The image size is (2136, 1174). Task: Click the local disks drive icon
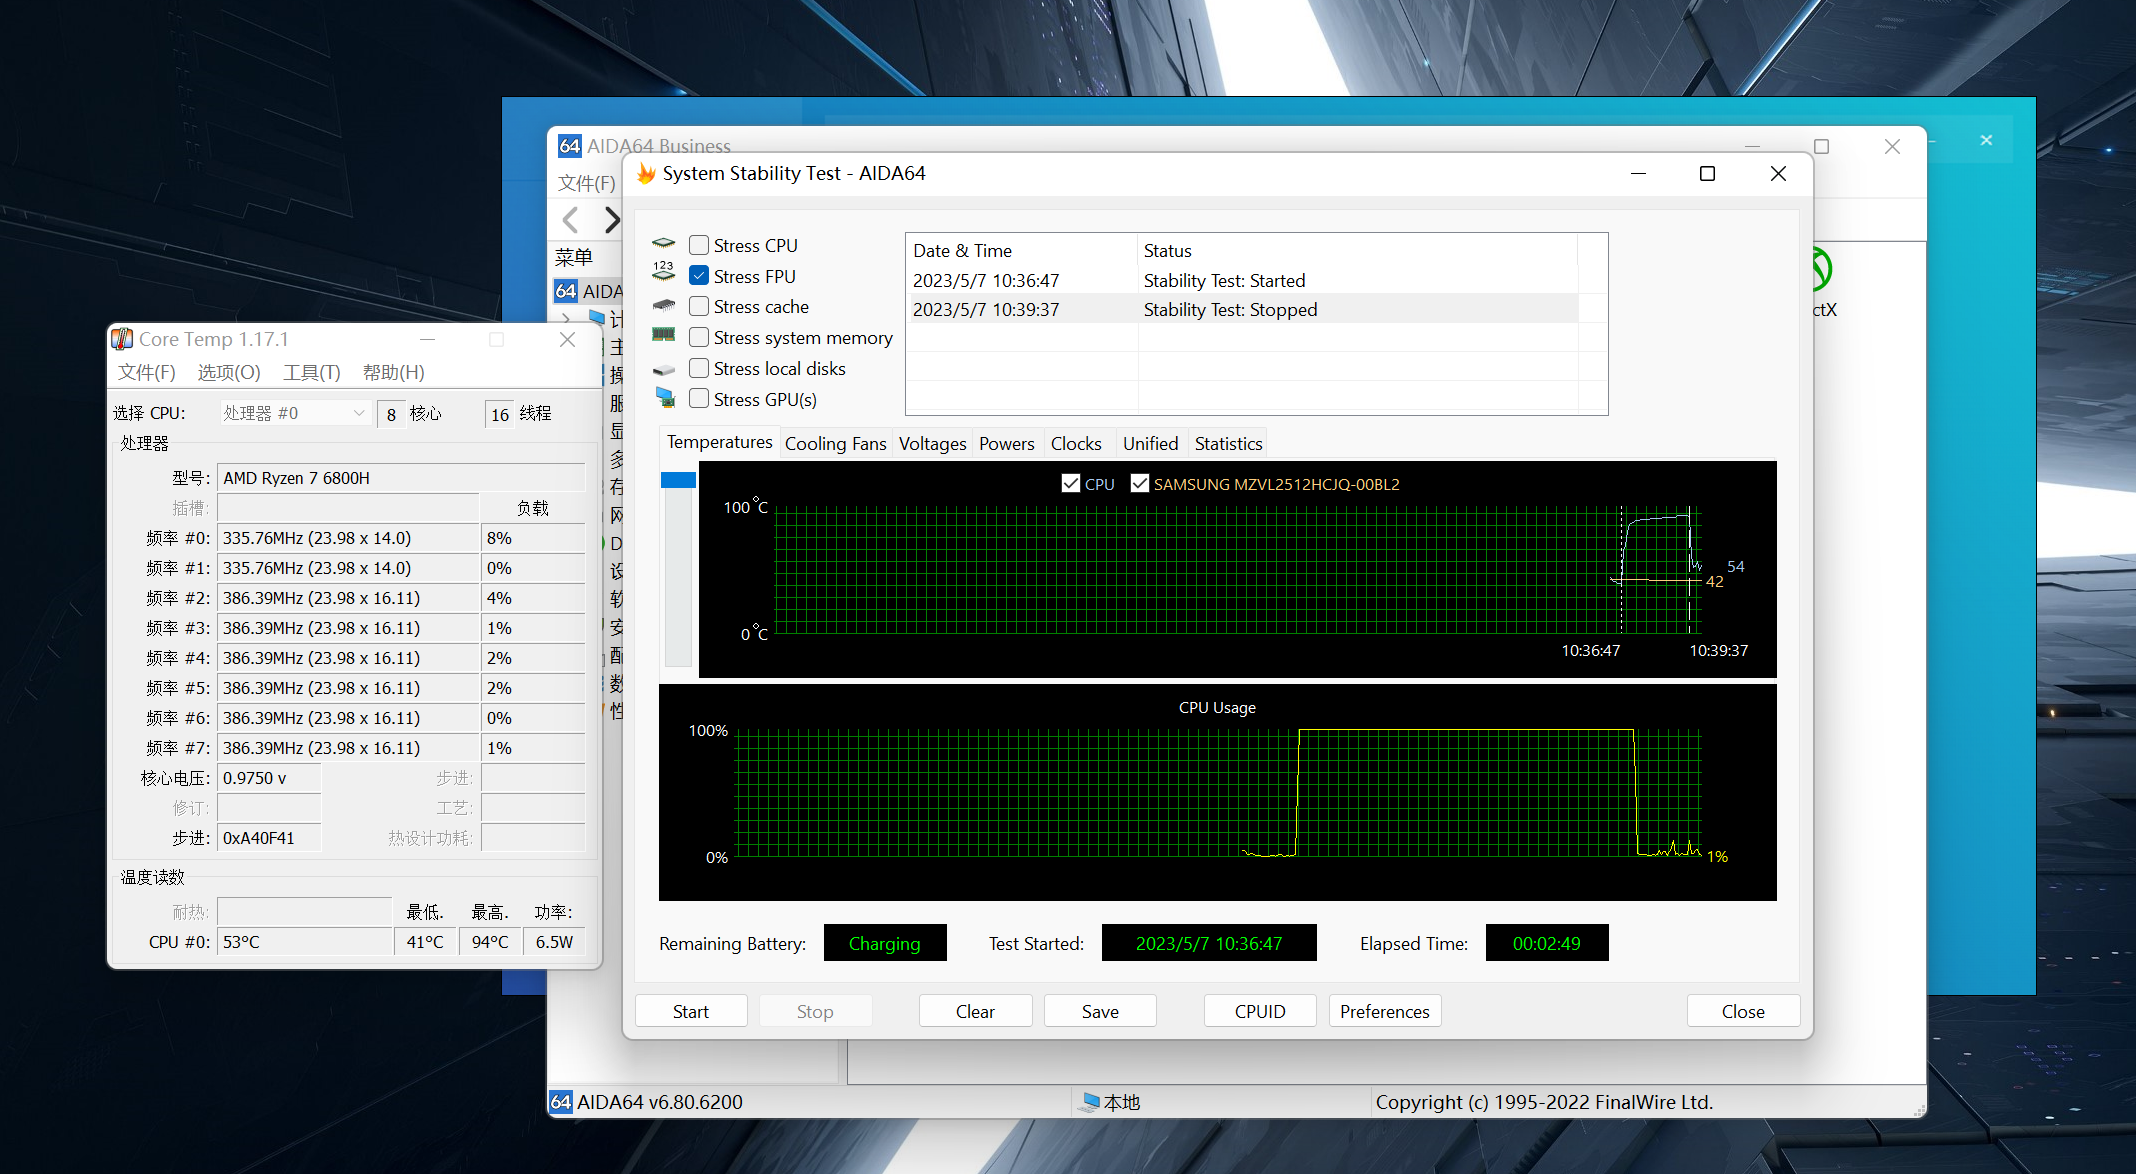click(x=663, y=370)
